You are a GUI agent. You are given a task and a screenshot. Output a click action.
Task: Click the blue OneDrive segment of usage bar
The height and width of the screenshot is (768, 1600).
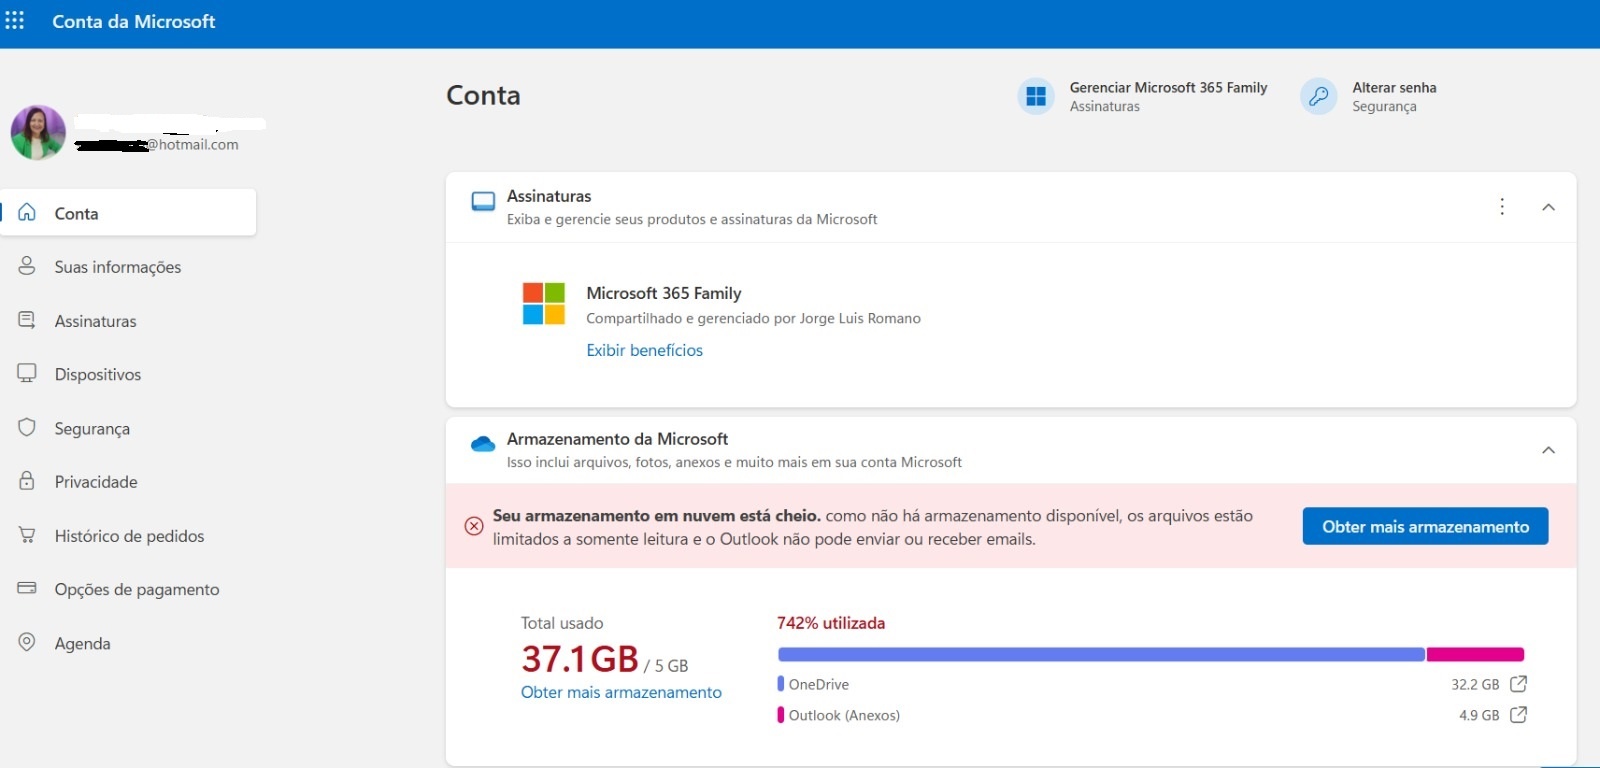click(x=1101, y=654)
